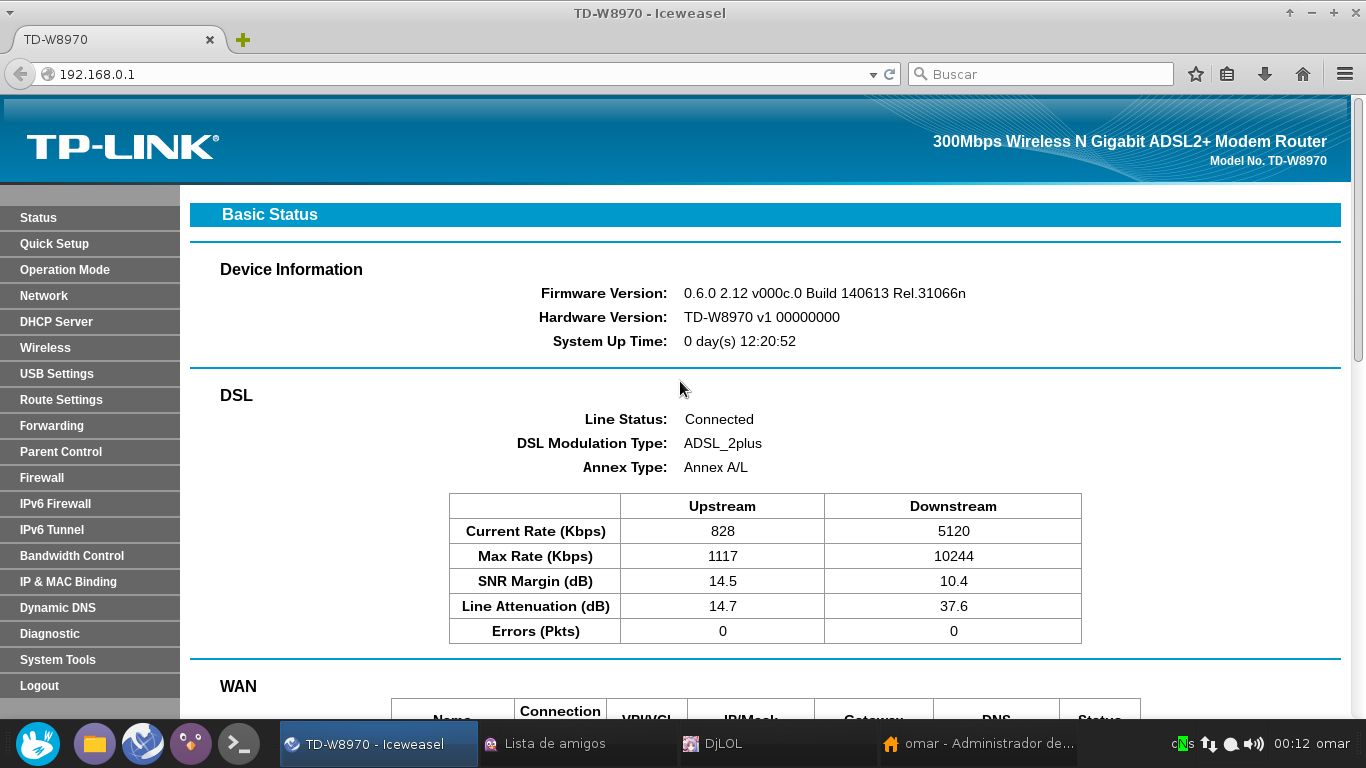This screenshot has height=768, width=1366.
Task: Launch terminal icon in taskbar
Action: (x=239, y=744)
